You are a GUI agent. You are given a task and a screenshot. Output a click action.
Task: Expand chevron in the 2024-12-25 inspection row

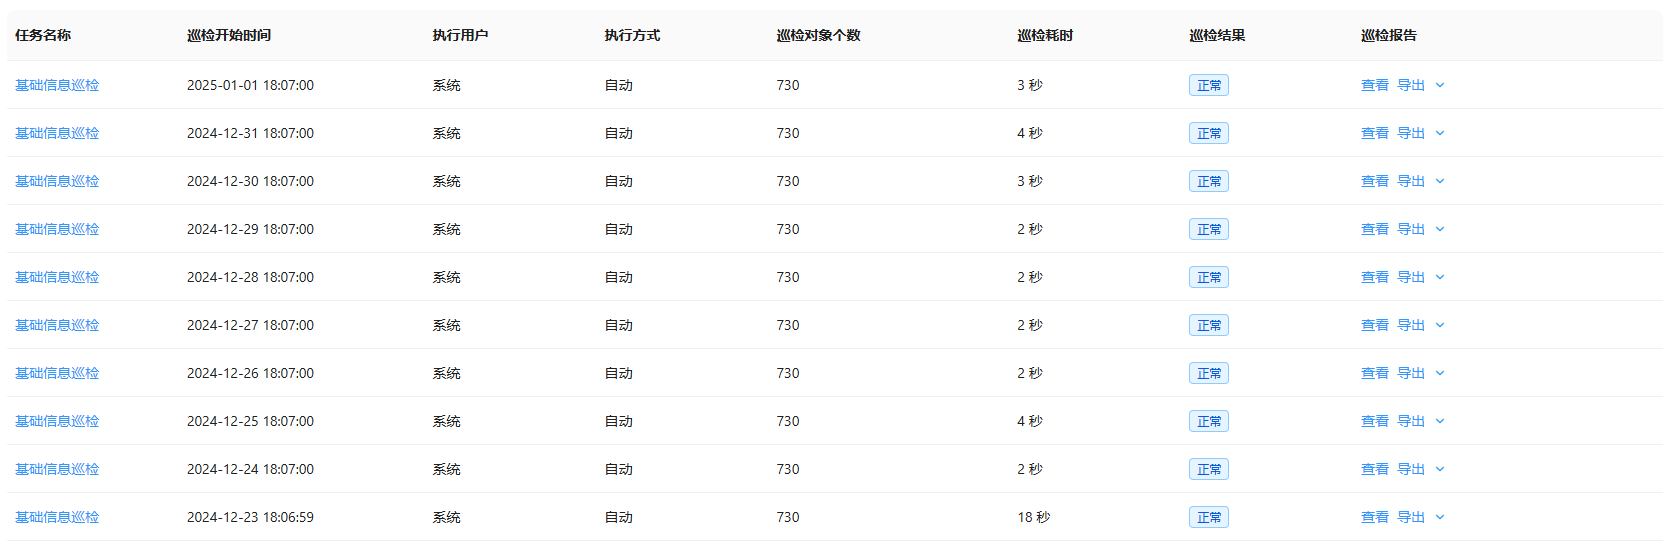click(x=1440, y=421)
